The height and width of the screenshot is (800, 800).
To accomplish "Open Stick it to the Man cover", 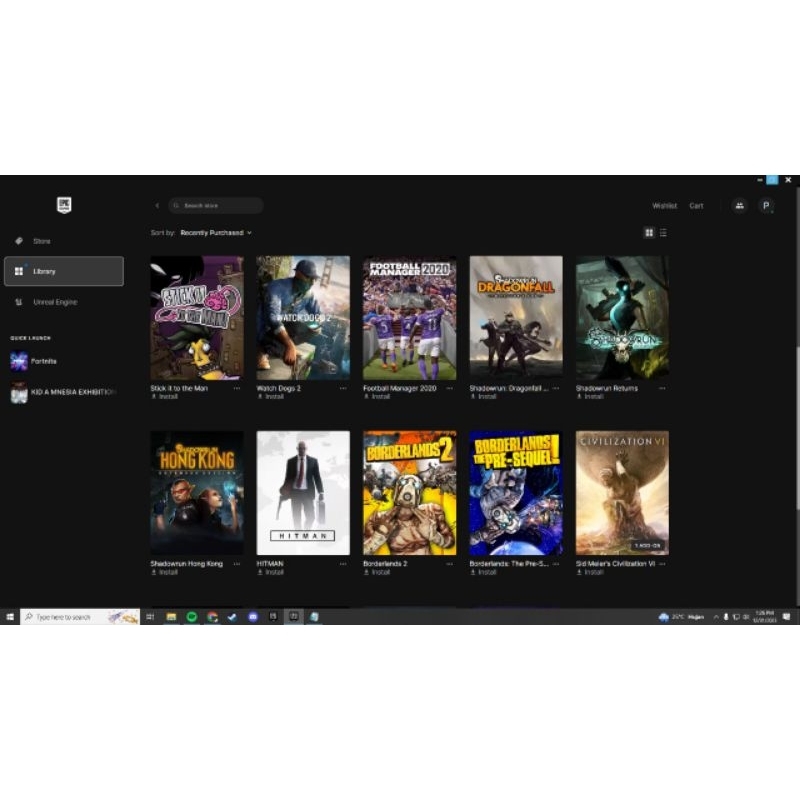I will click(x=197, y=318).
